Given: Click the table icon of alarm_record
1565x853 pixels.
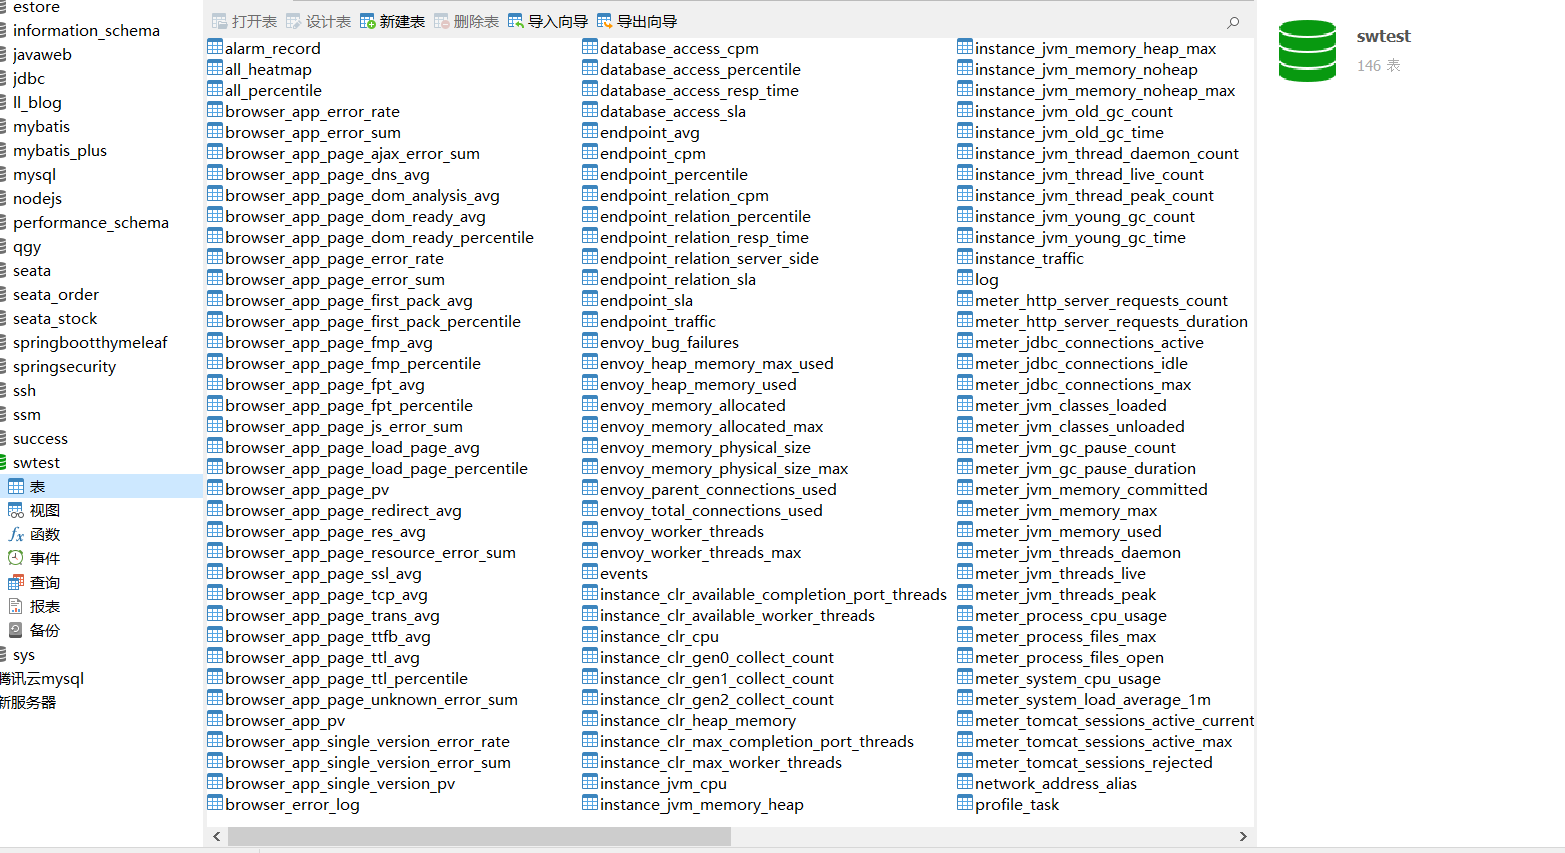Looking at the screenshot, I should tap(215, 47).
